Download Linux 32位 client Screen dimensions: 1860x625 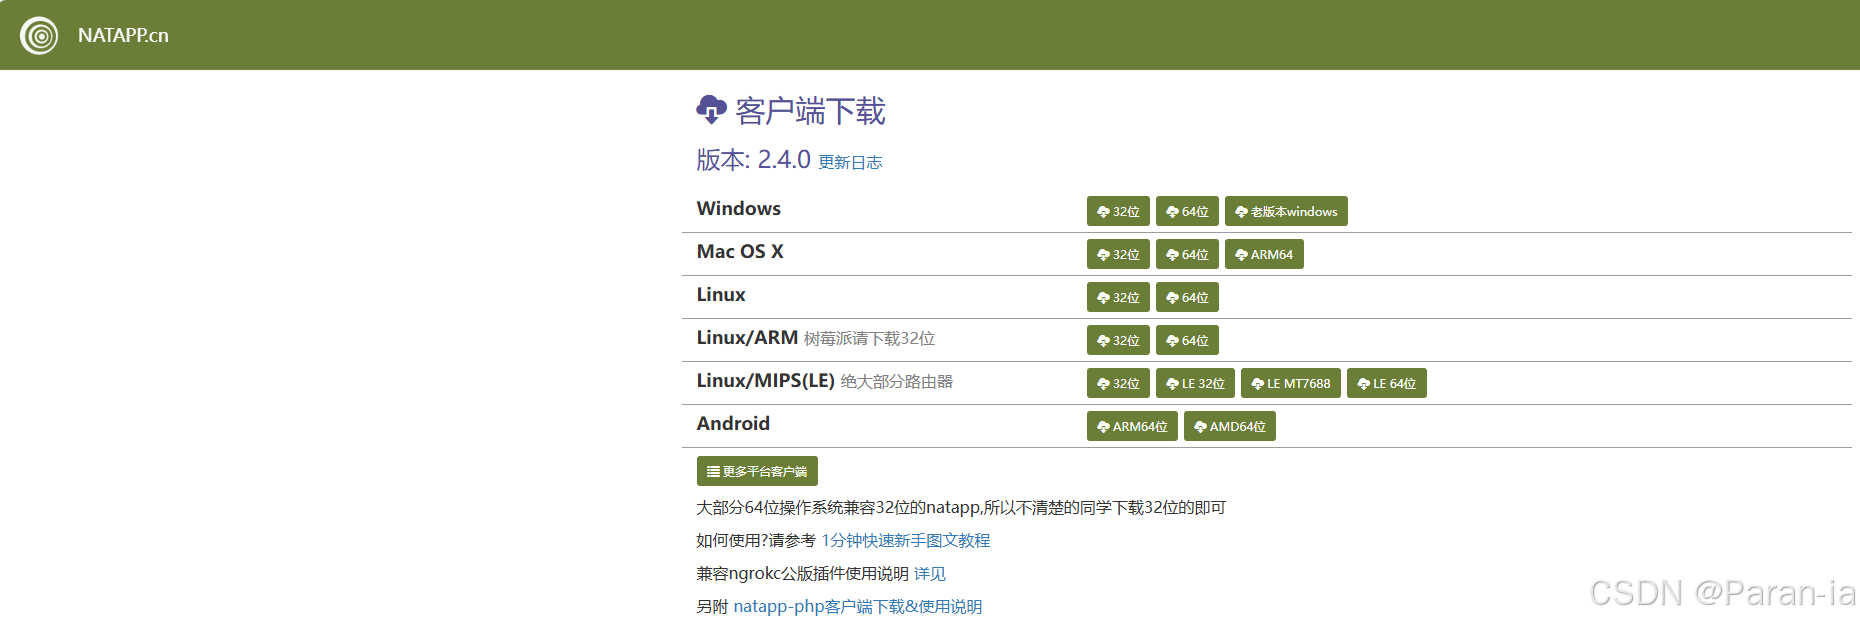tap(1118, 297)
